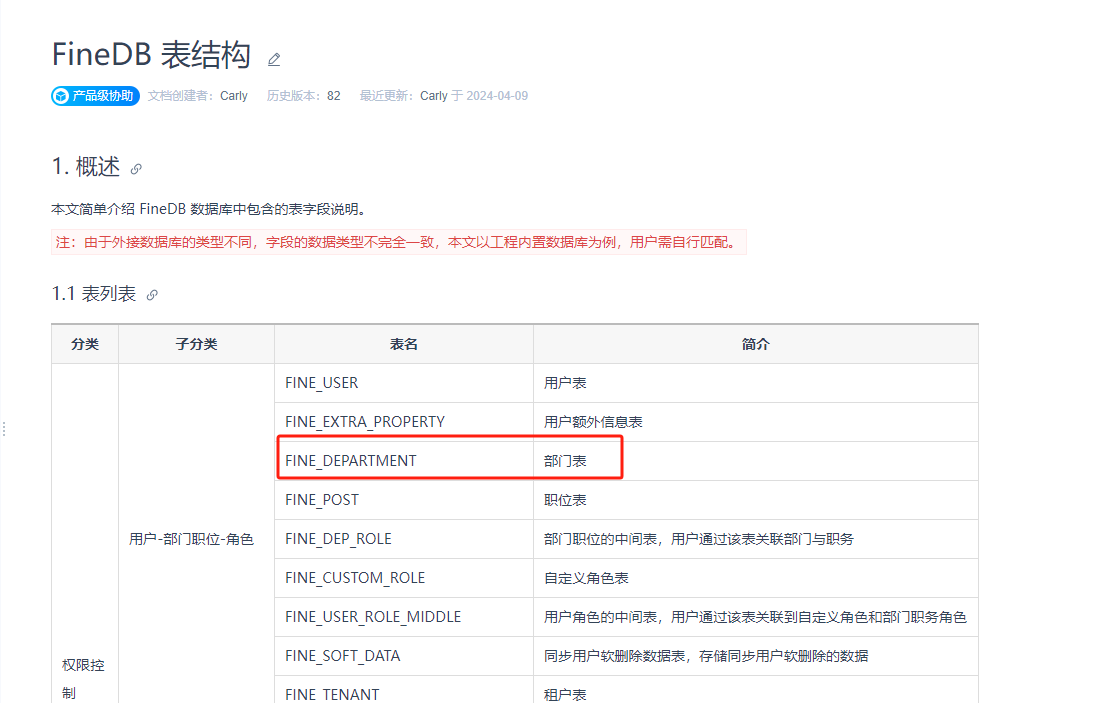The image size is (1108, 703).
Task: Click the description starting with 部门职位的中间表
Action: (x=755, y=539)
